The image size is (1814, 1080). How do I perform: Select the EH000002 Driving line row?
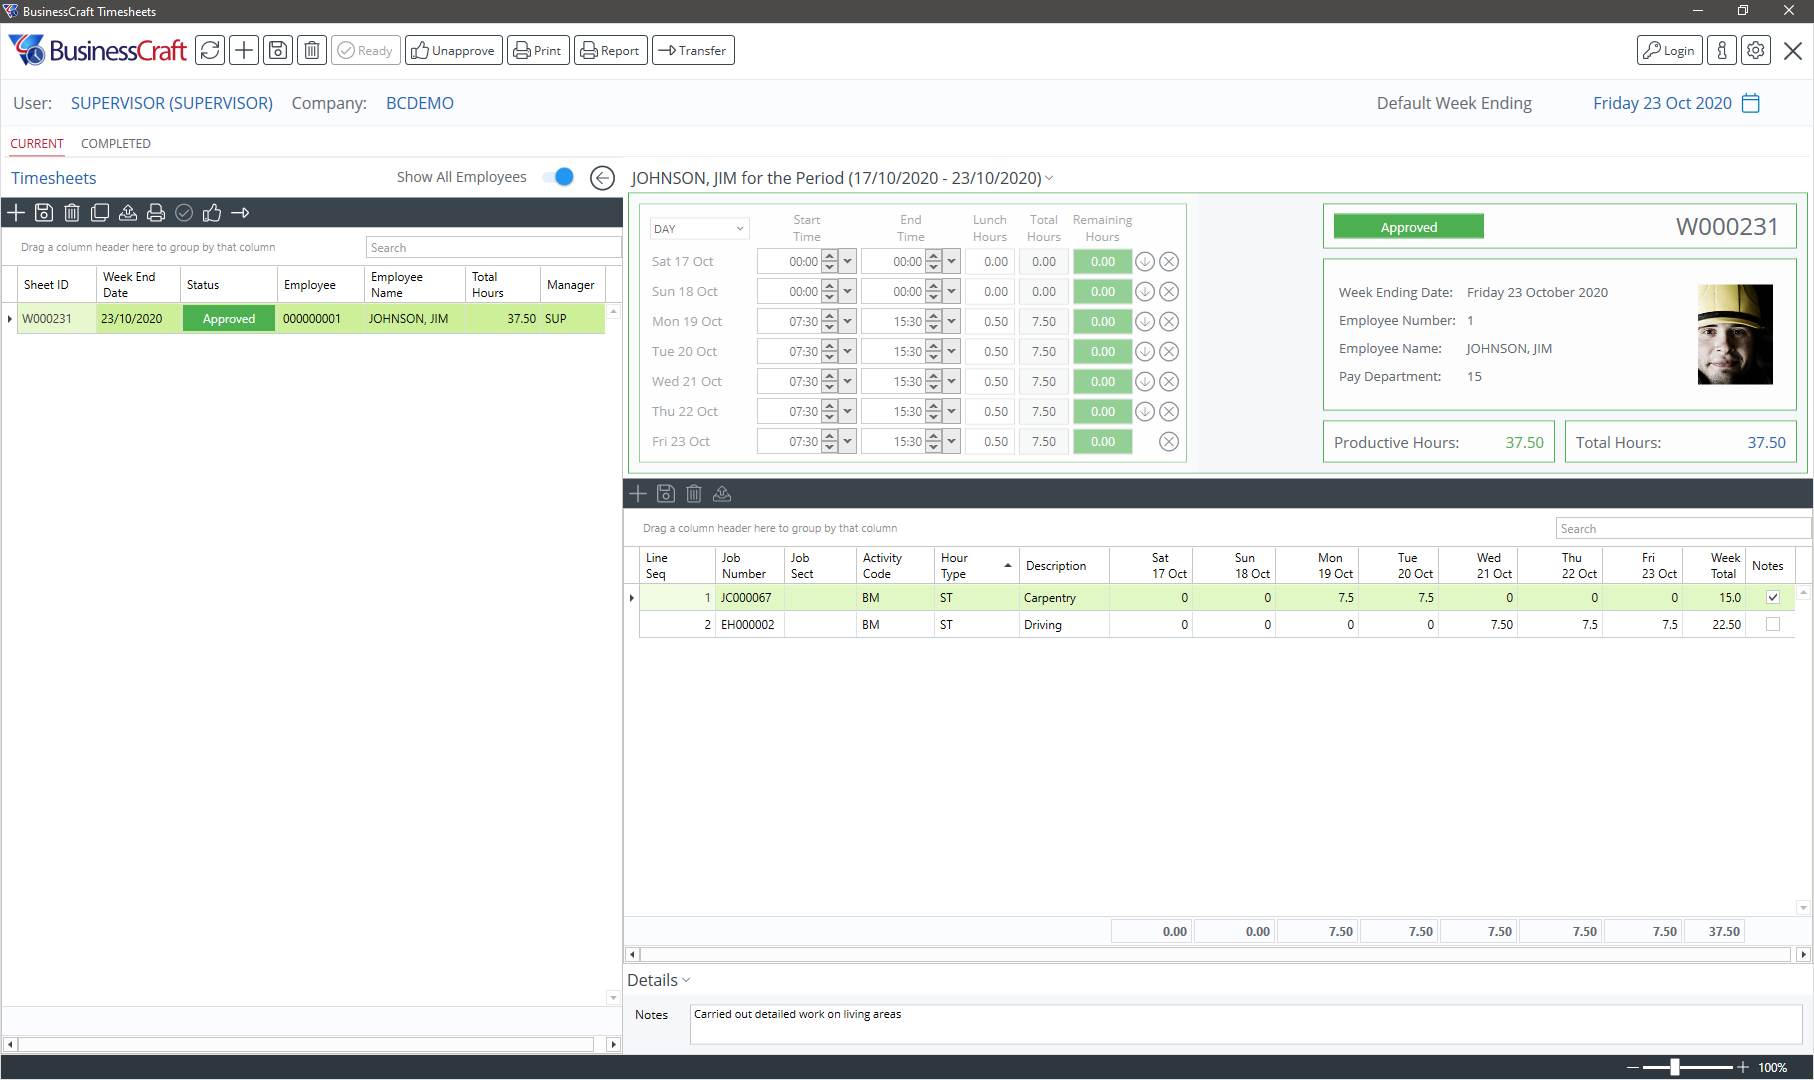1217,624
